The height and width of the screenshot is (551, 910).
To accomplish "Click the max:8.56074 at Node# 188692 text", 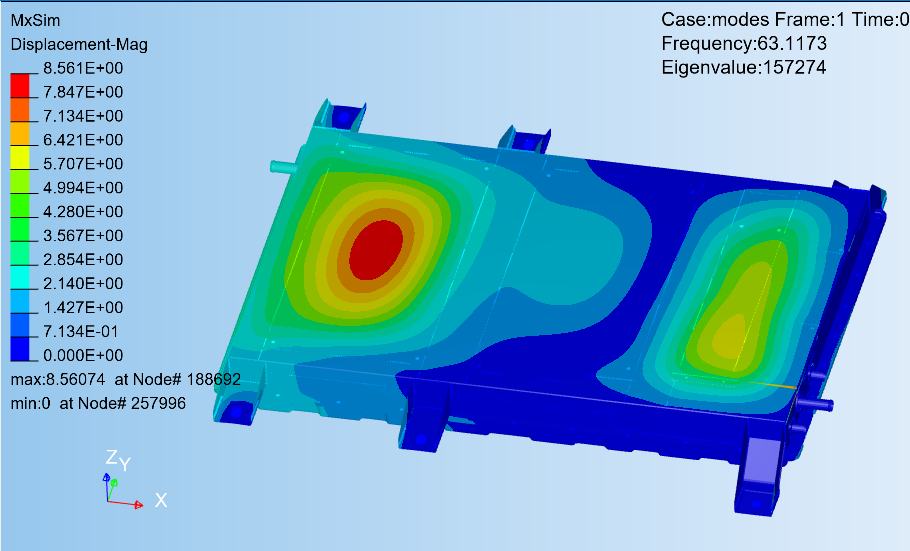I will pyautogui.click(x=125, y=380).
